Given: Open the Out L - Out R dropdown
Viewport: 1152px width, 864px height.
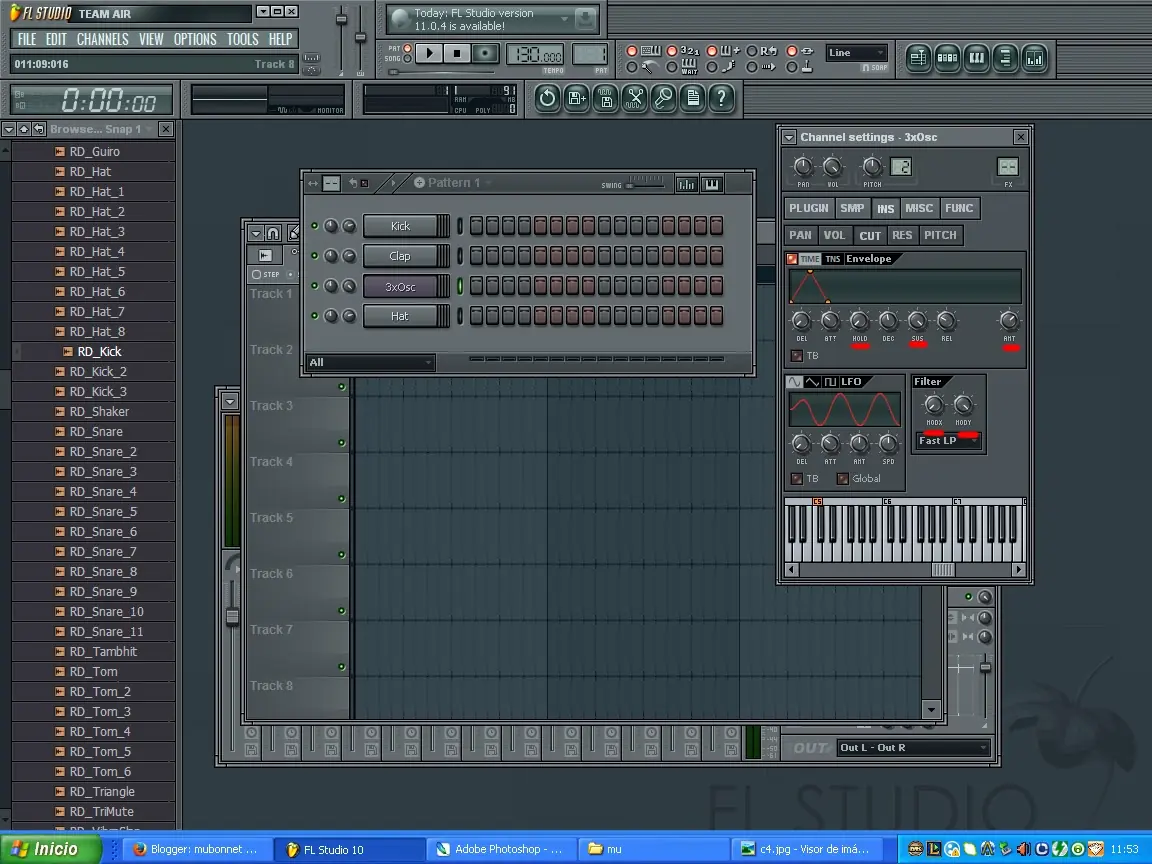Looking at the screenshot, I should pyautogui.click(x=914, y=748).
